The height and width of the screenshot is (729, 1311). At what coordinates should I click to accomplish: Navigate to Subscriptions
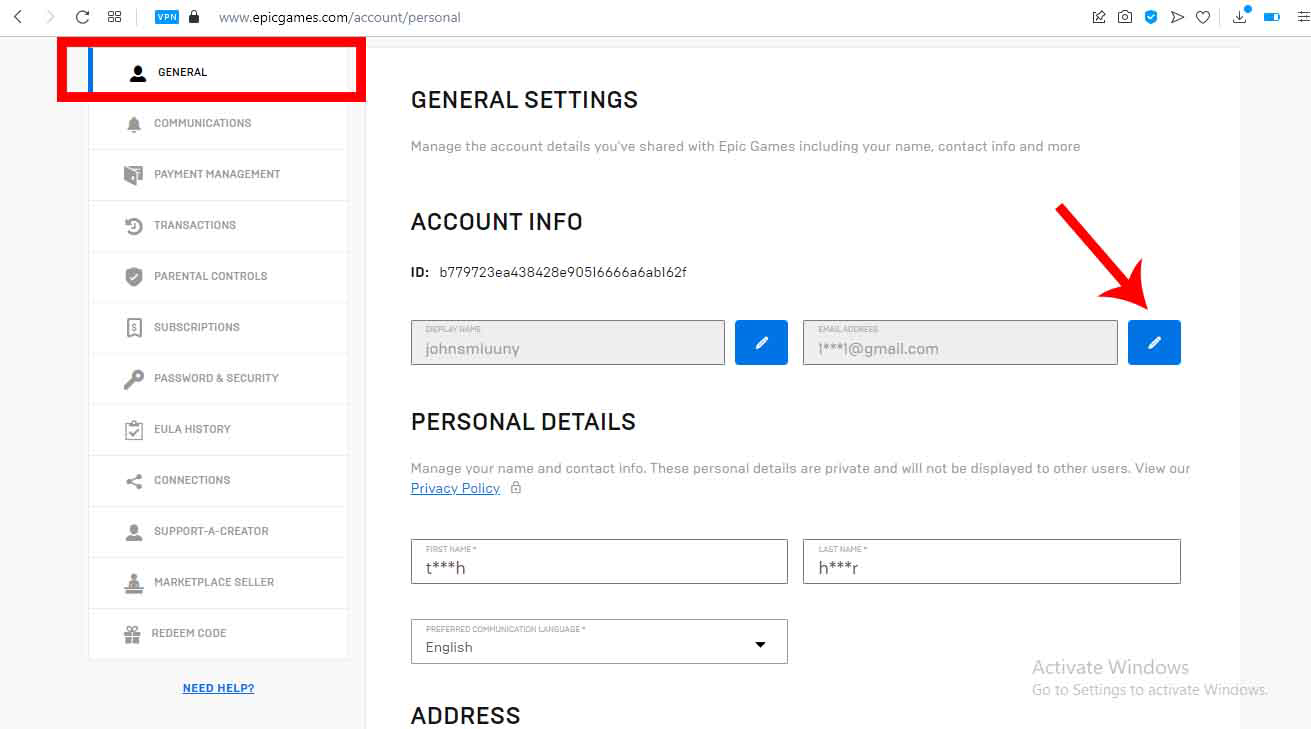[218, 327]
